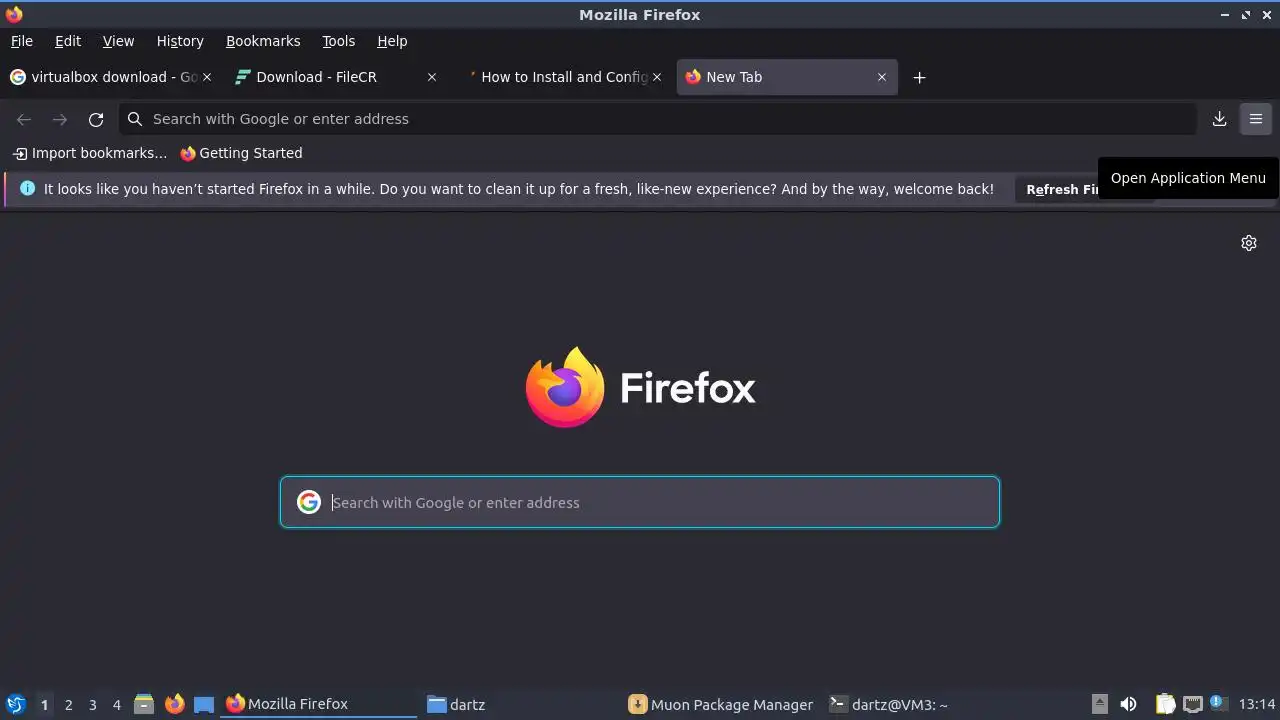Open the Downloads panel icon

click(x=1219, y=119)
